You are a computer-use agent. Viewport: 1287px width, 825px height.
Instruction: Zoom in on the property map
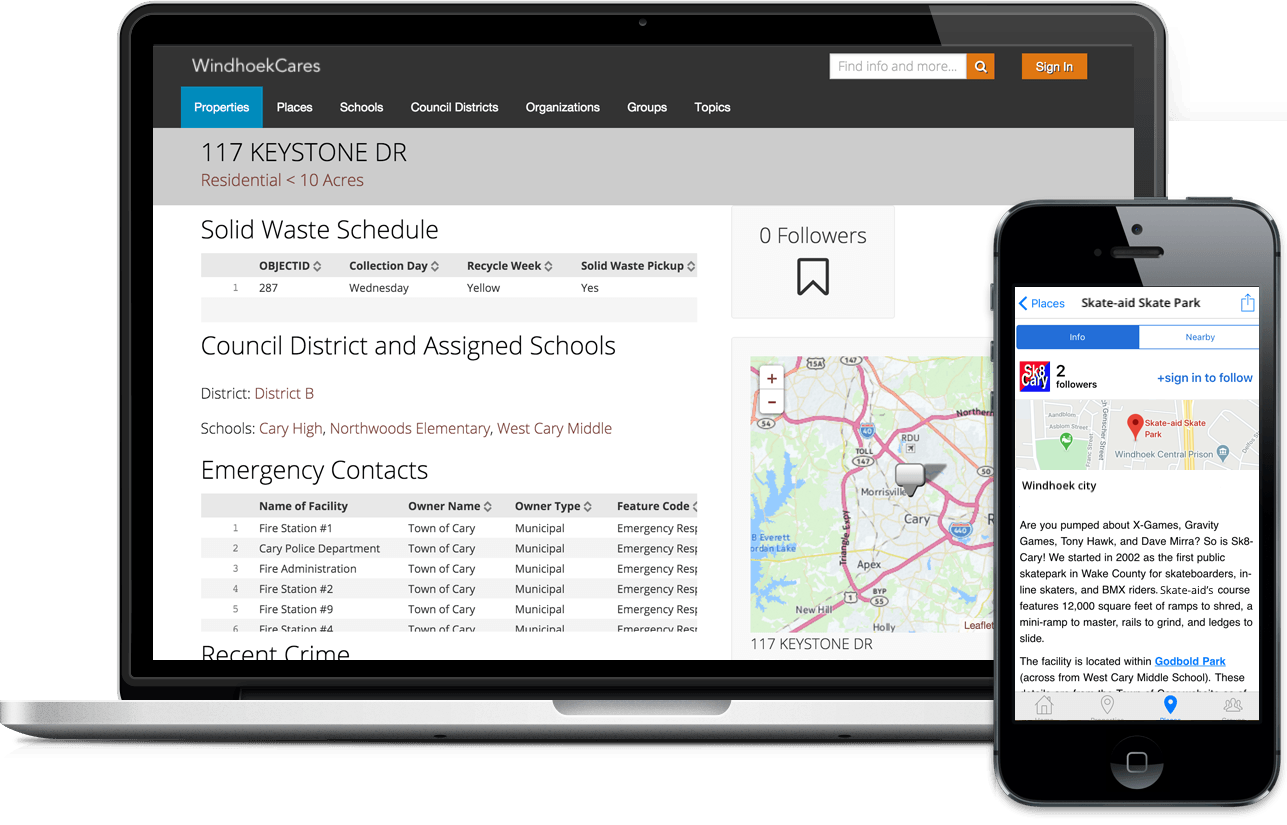771,379
